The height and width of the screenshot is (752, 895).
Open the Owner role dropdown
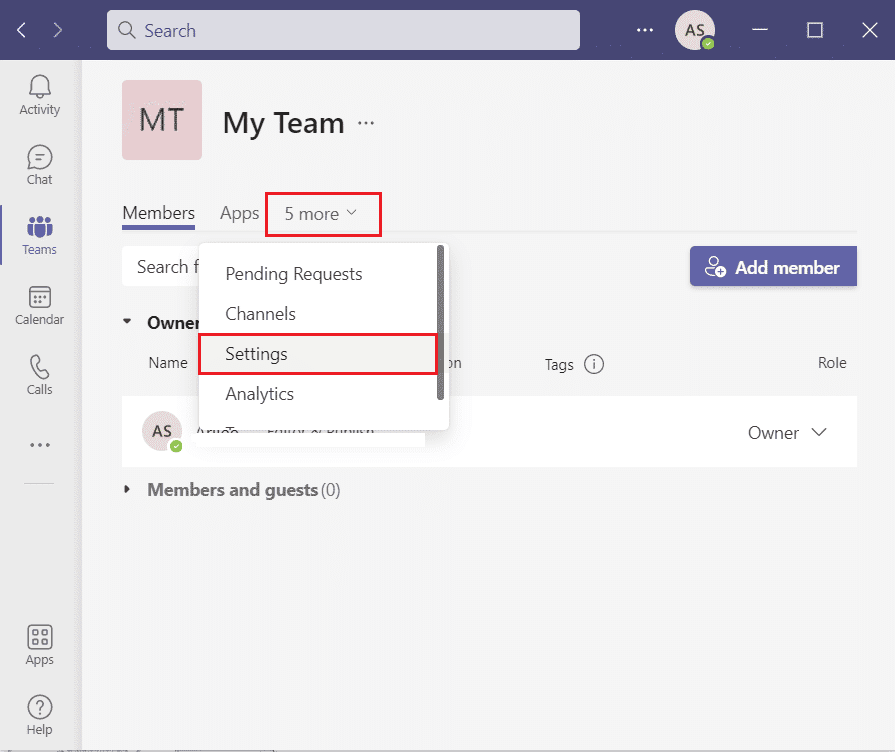[787, 433]
